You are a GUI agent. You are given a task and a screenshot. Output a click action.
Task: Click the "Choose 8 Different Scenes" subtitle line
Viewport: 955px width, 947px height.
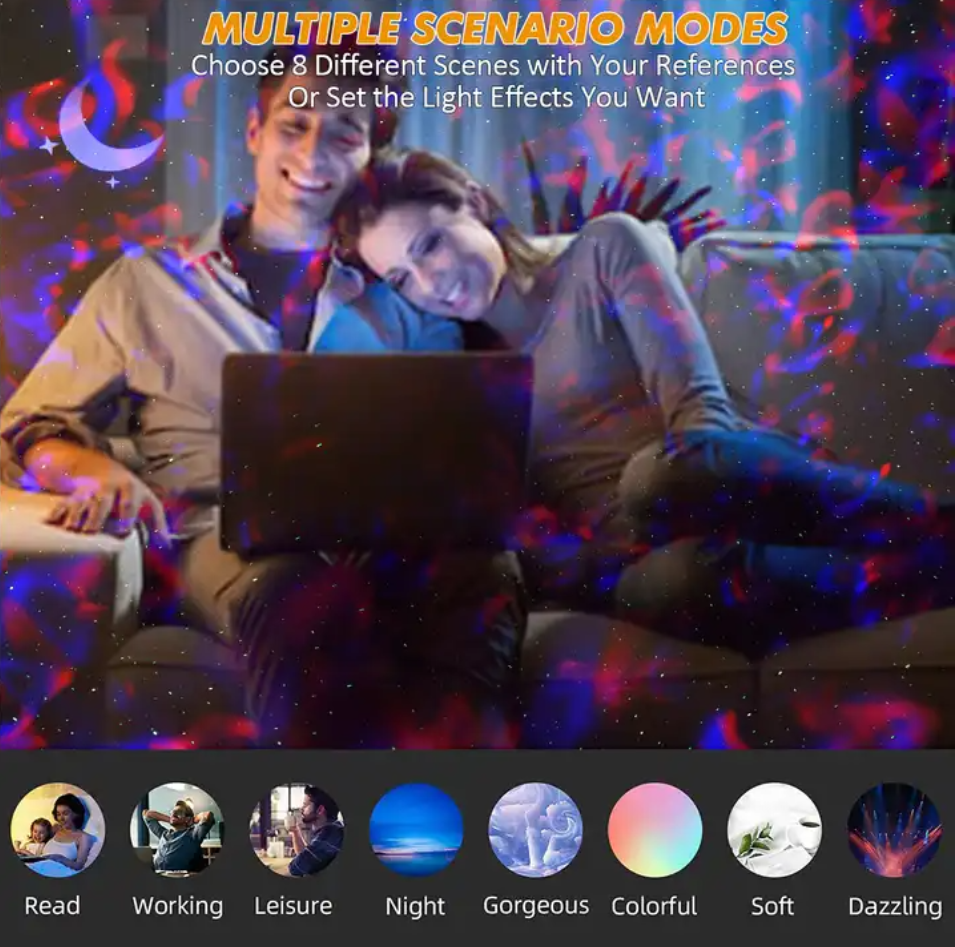click(493, 66)
